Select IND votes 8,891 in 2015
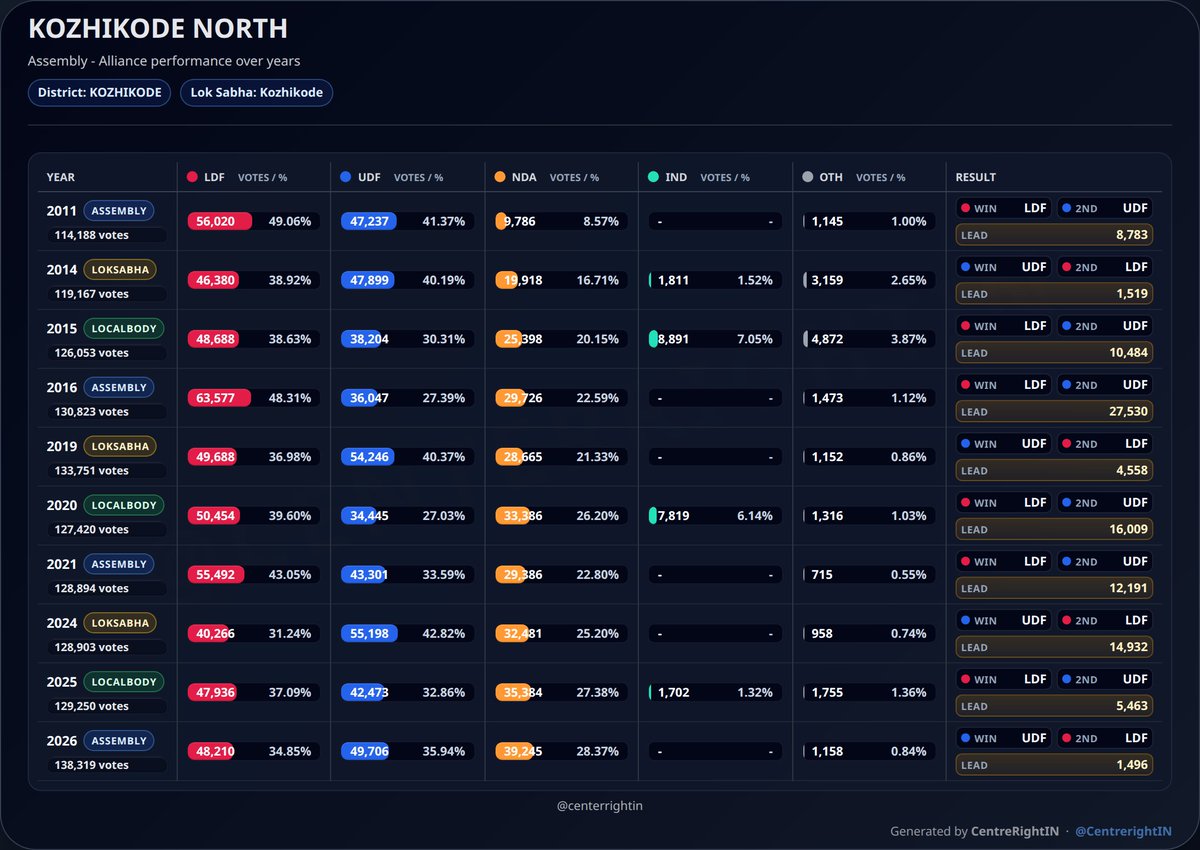This screenshot has height=850, width=1200. (673, 339)
